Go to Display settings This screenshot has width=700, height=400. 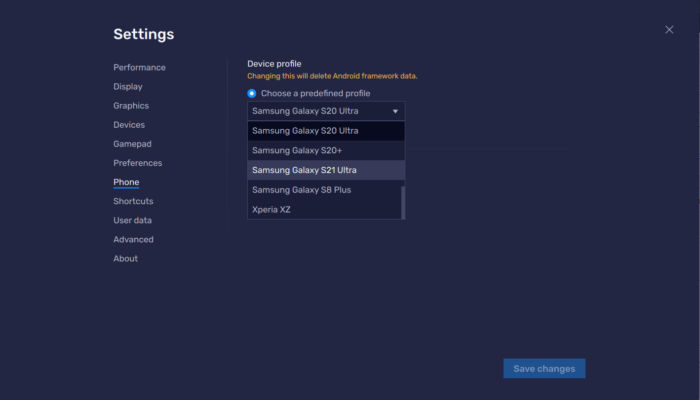tap(128, 86)
